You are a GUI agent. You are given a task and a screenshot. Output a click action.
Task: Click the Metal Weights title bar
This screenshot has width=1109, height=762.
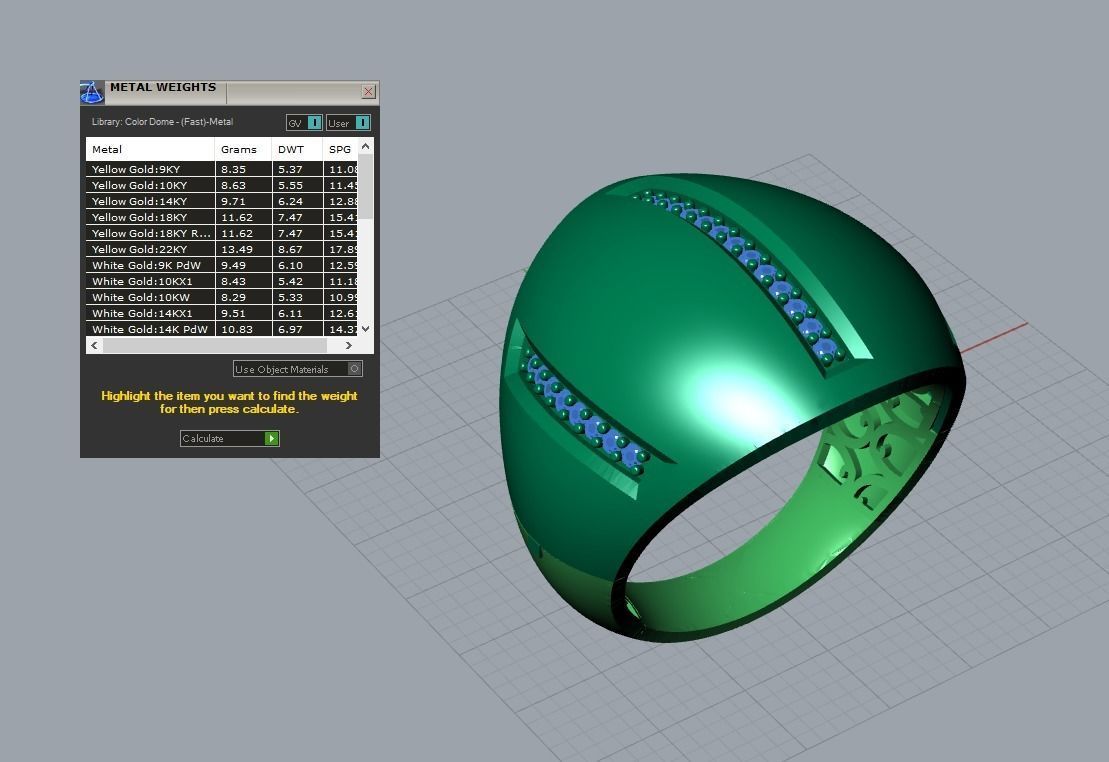click(x=230, y=92)
